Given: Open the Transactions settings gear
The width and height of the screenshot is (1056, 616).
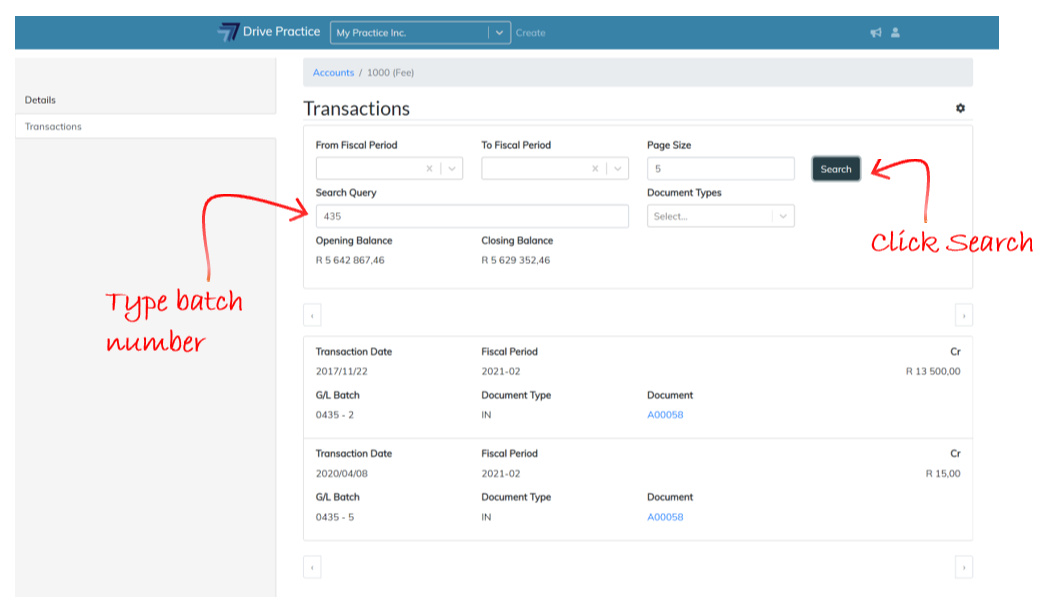Looking at the screenshot, I should 960,108.
